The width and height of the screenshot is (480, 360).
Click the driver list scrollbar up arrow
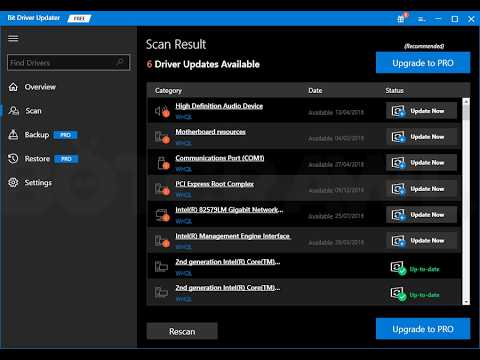point(466,101)
